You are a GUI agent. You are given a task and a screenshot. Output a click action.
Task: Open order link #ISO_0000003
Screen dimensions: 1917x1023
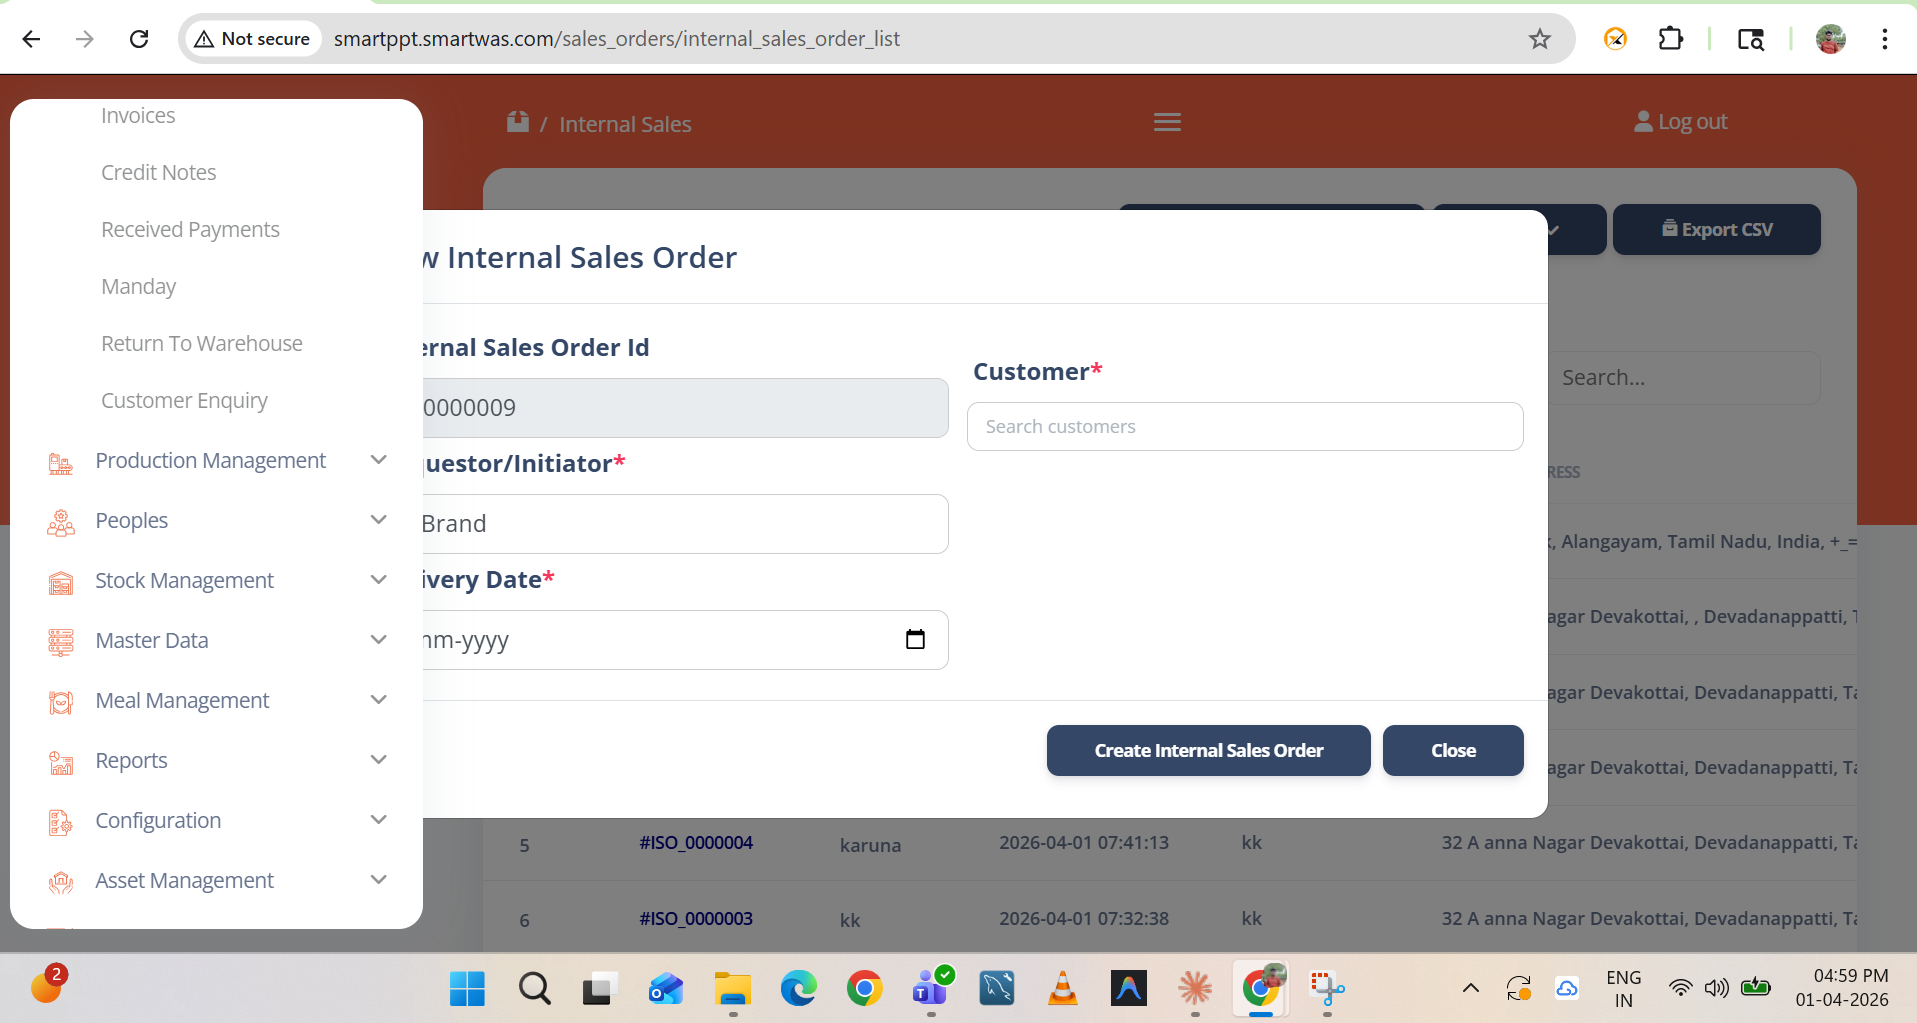(696, 919)
